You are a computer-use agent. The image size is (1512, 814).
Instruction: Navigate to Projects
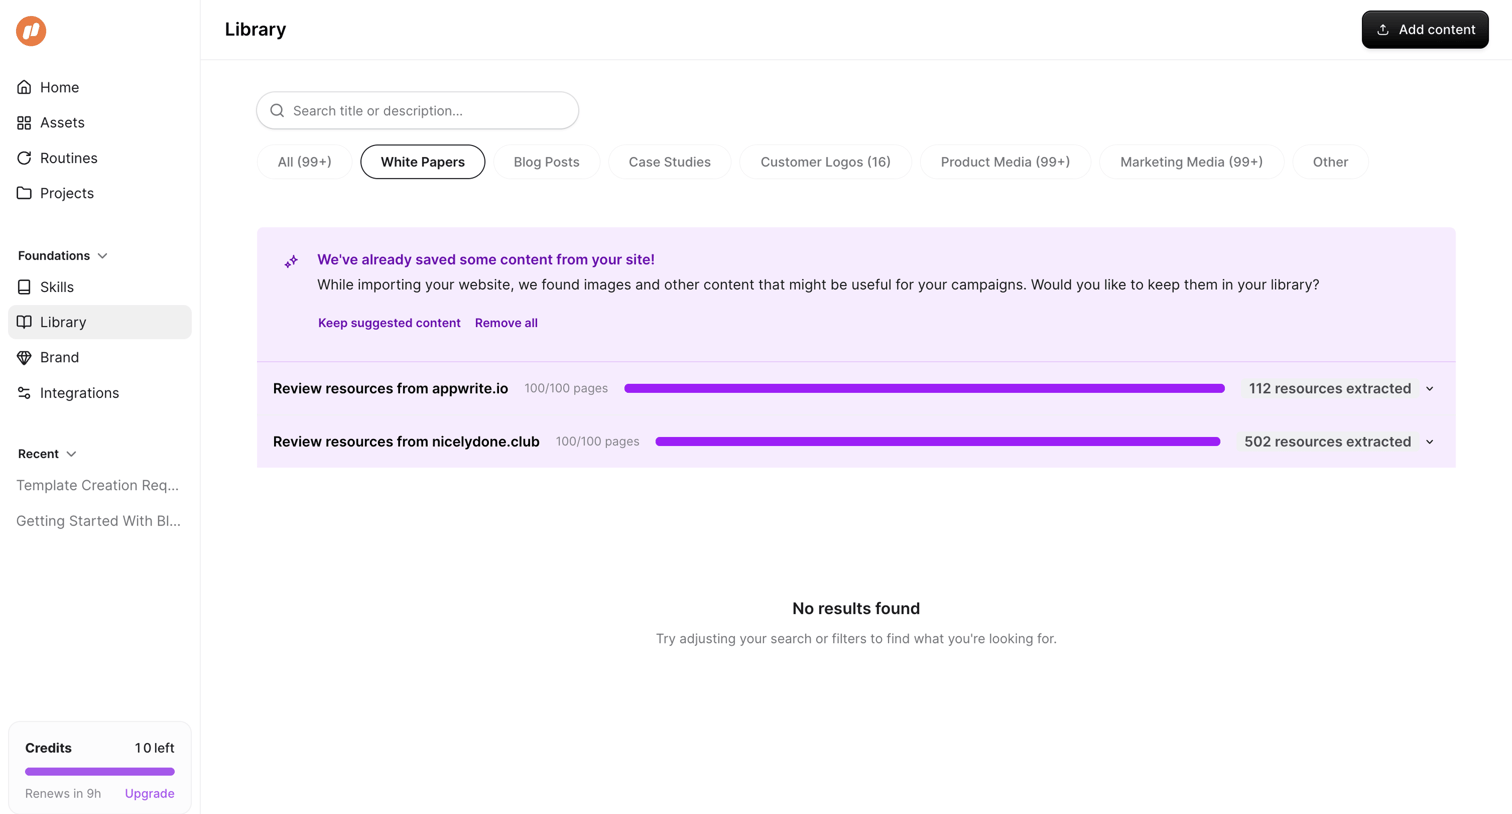[100, 193]
